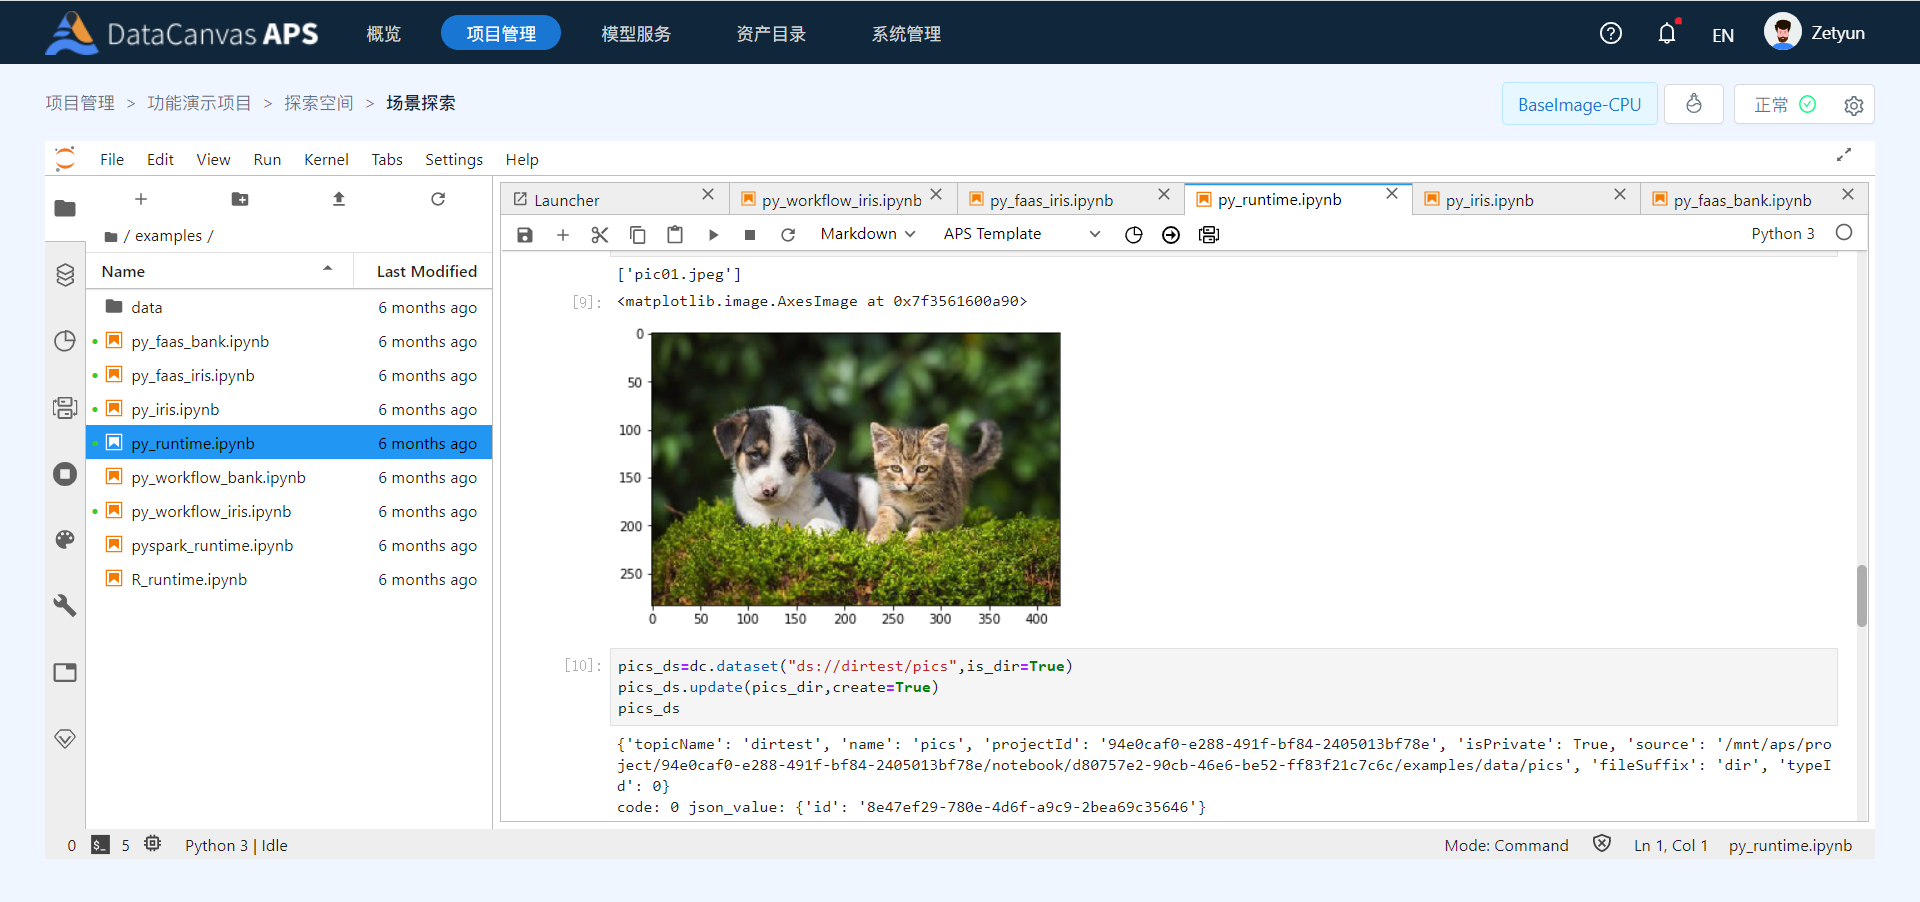Open the Kernel menu

coord(326,160)
